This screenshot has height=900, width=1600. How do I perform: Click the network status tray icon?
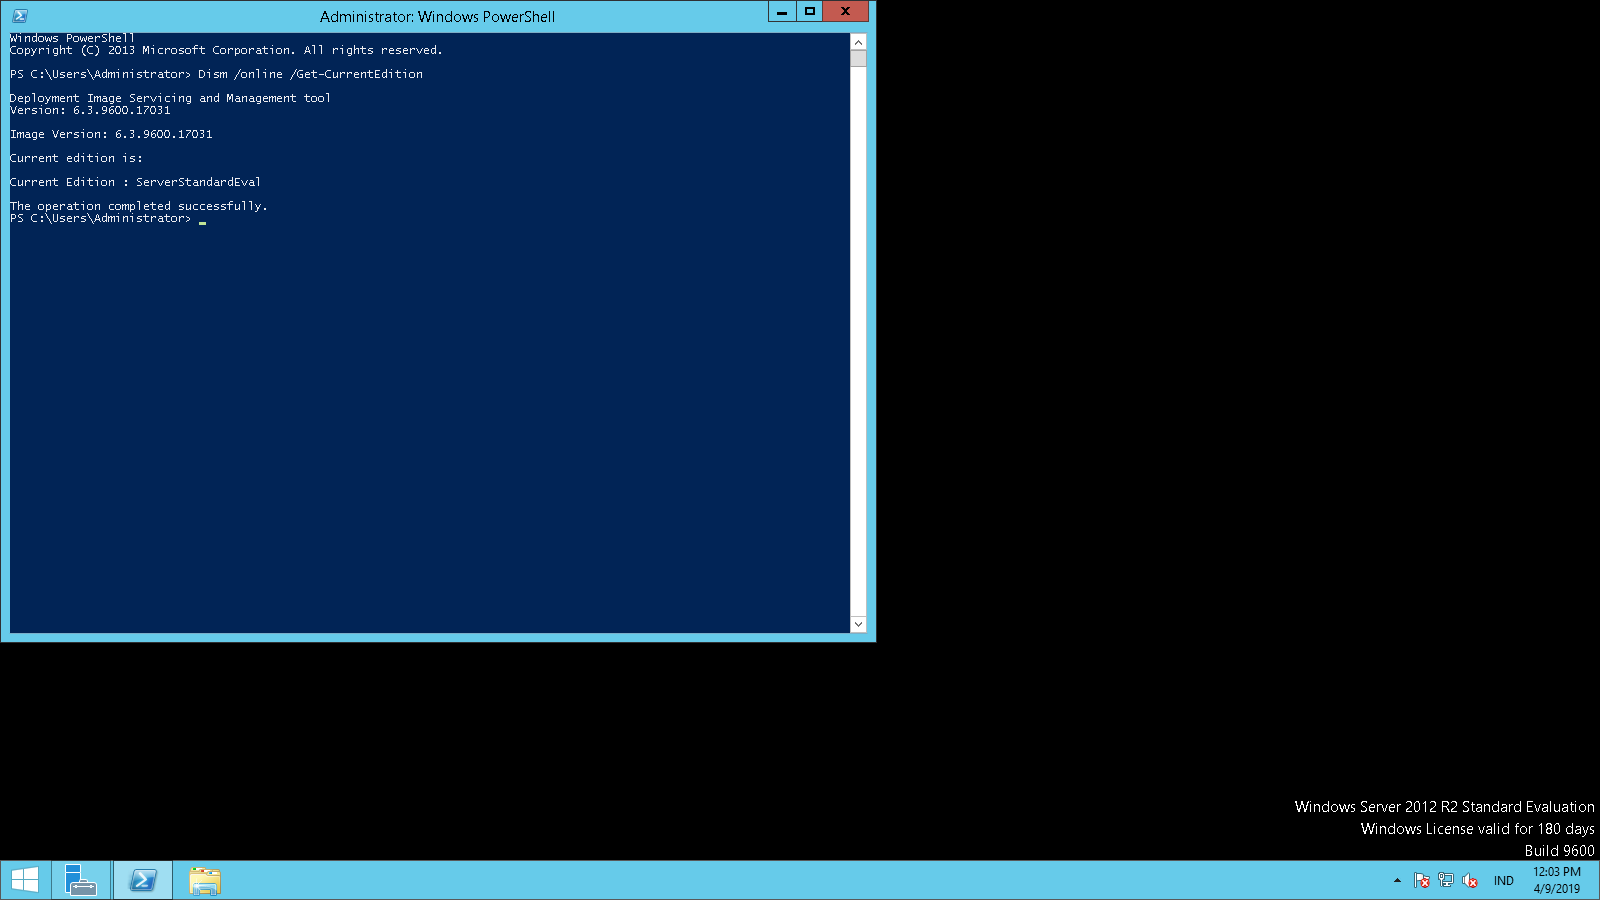(1445, 880)
